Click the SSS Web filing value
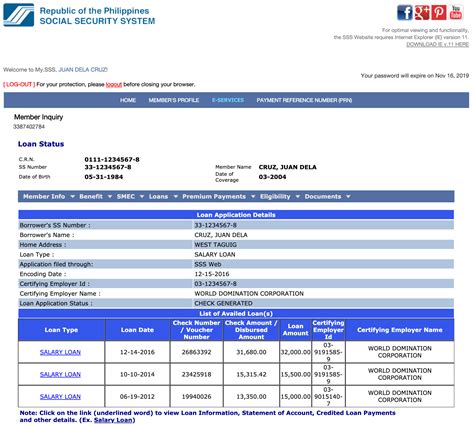The image size is (474, 428). pyautogui.click(x=208, y=264)
